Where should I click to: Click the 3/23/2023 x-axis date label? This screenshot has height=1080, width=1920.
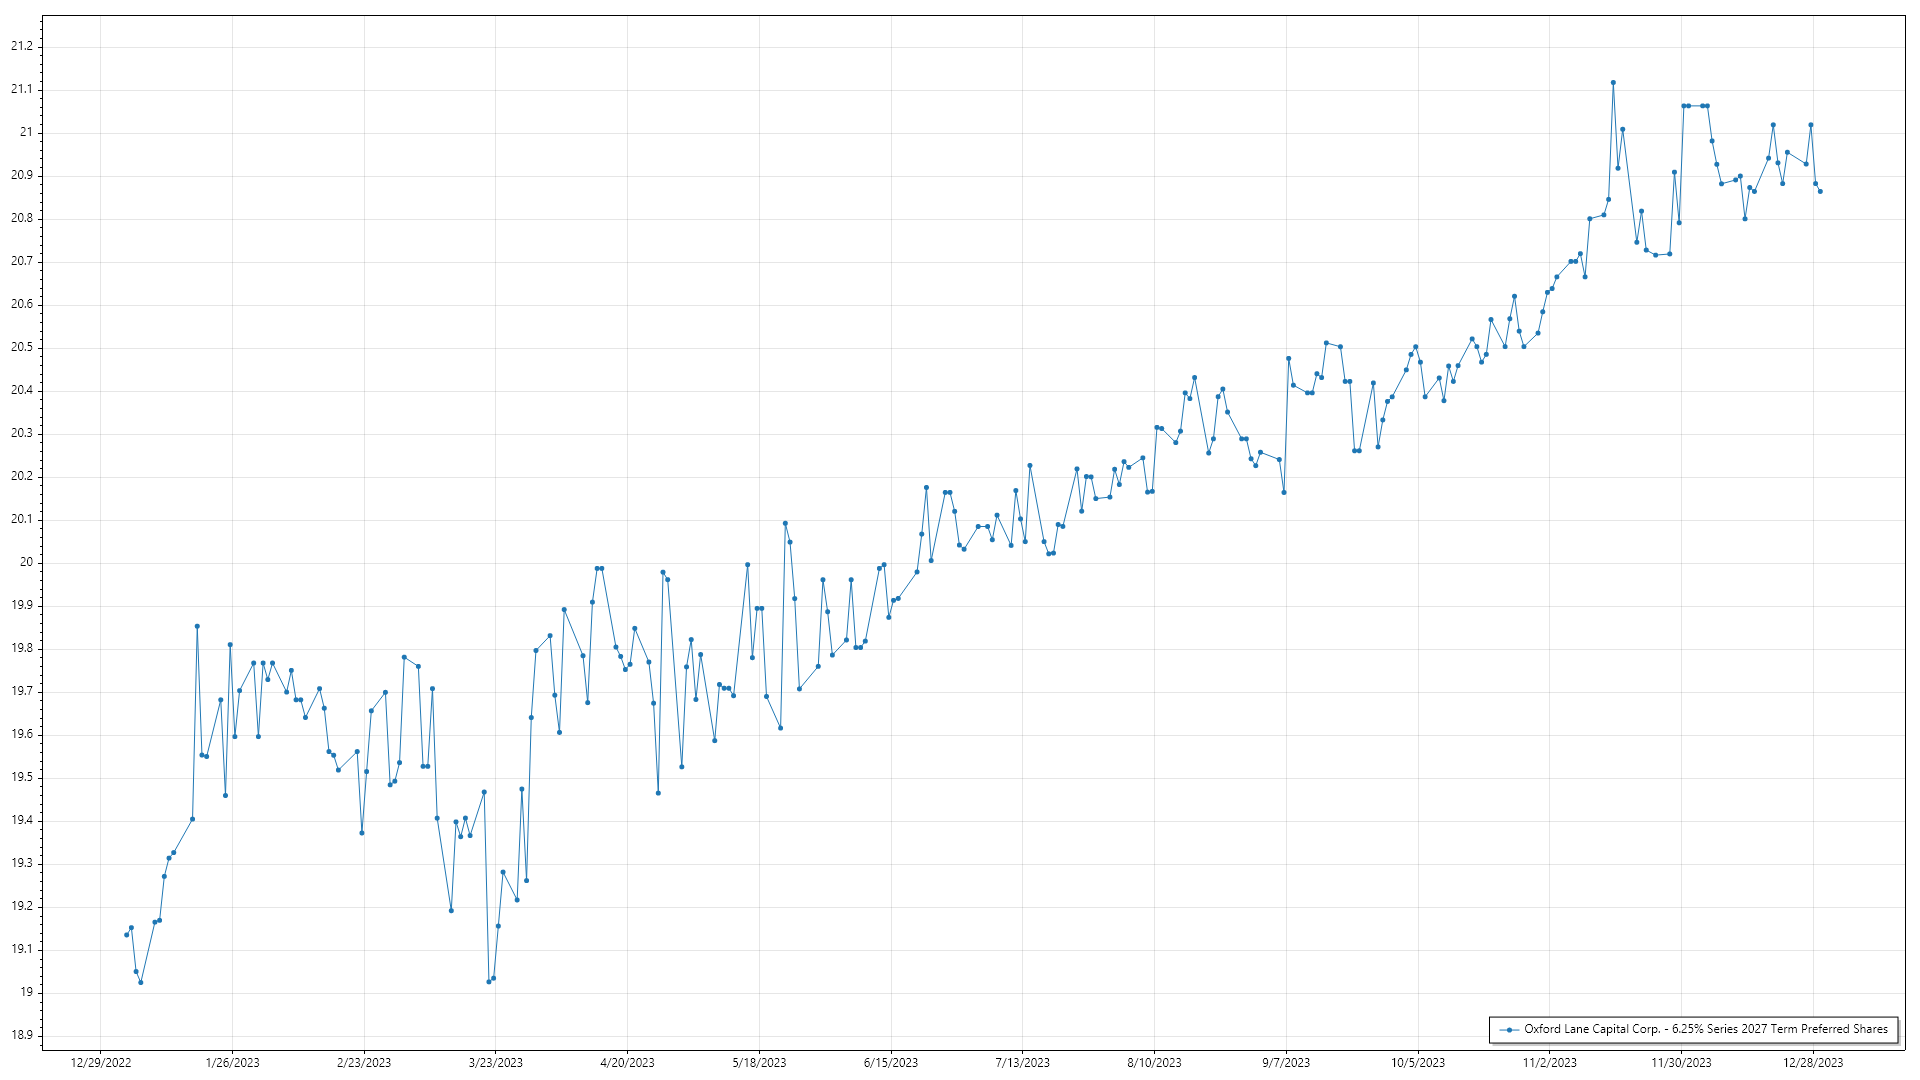click(496, 1063)
